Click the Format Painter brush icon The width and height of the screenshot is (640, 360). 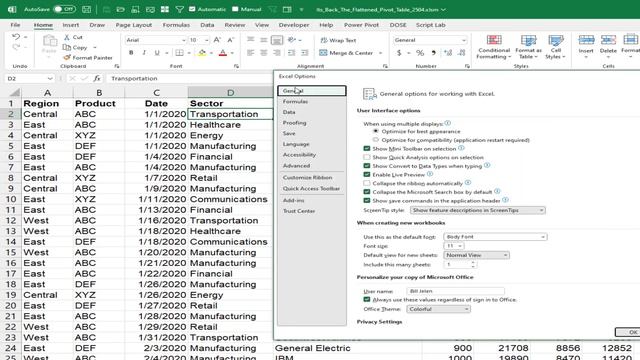[67, 58]
